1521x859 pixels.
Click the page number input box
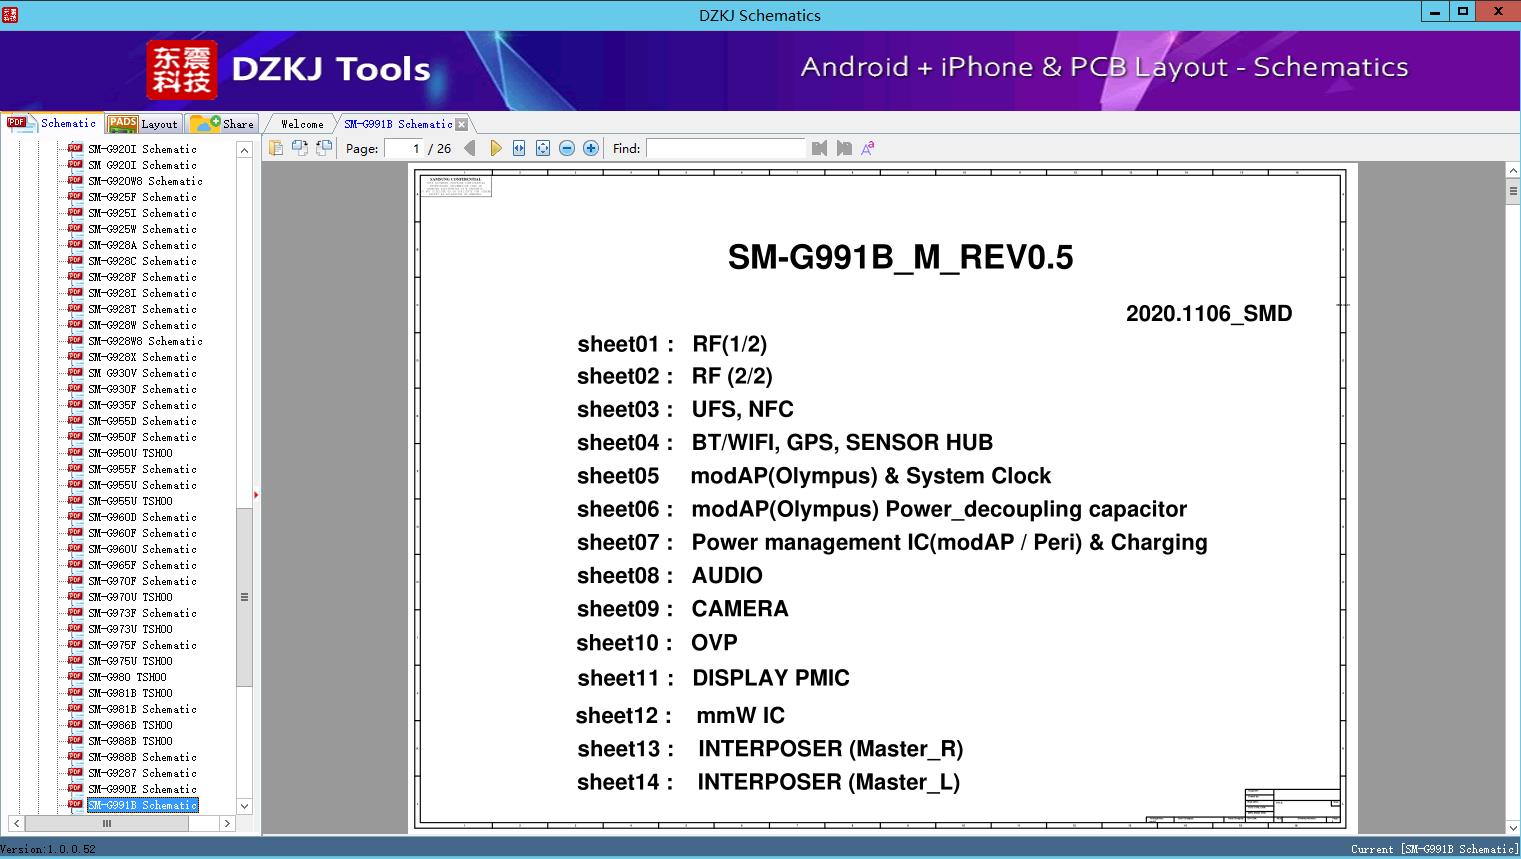404,148
